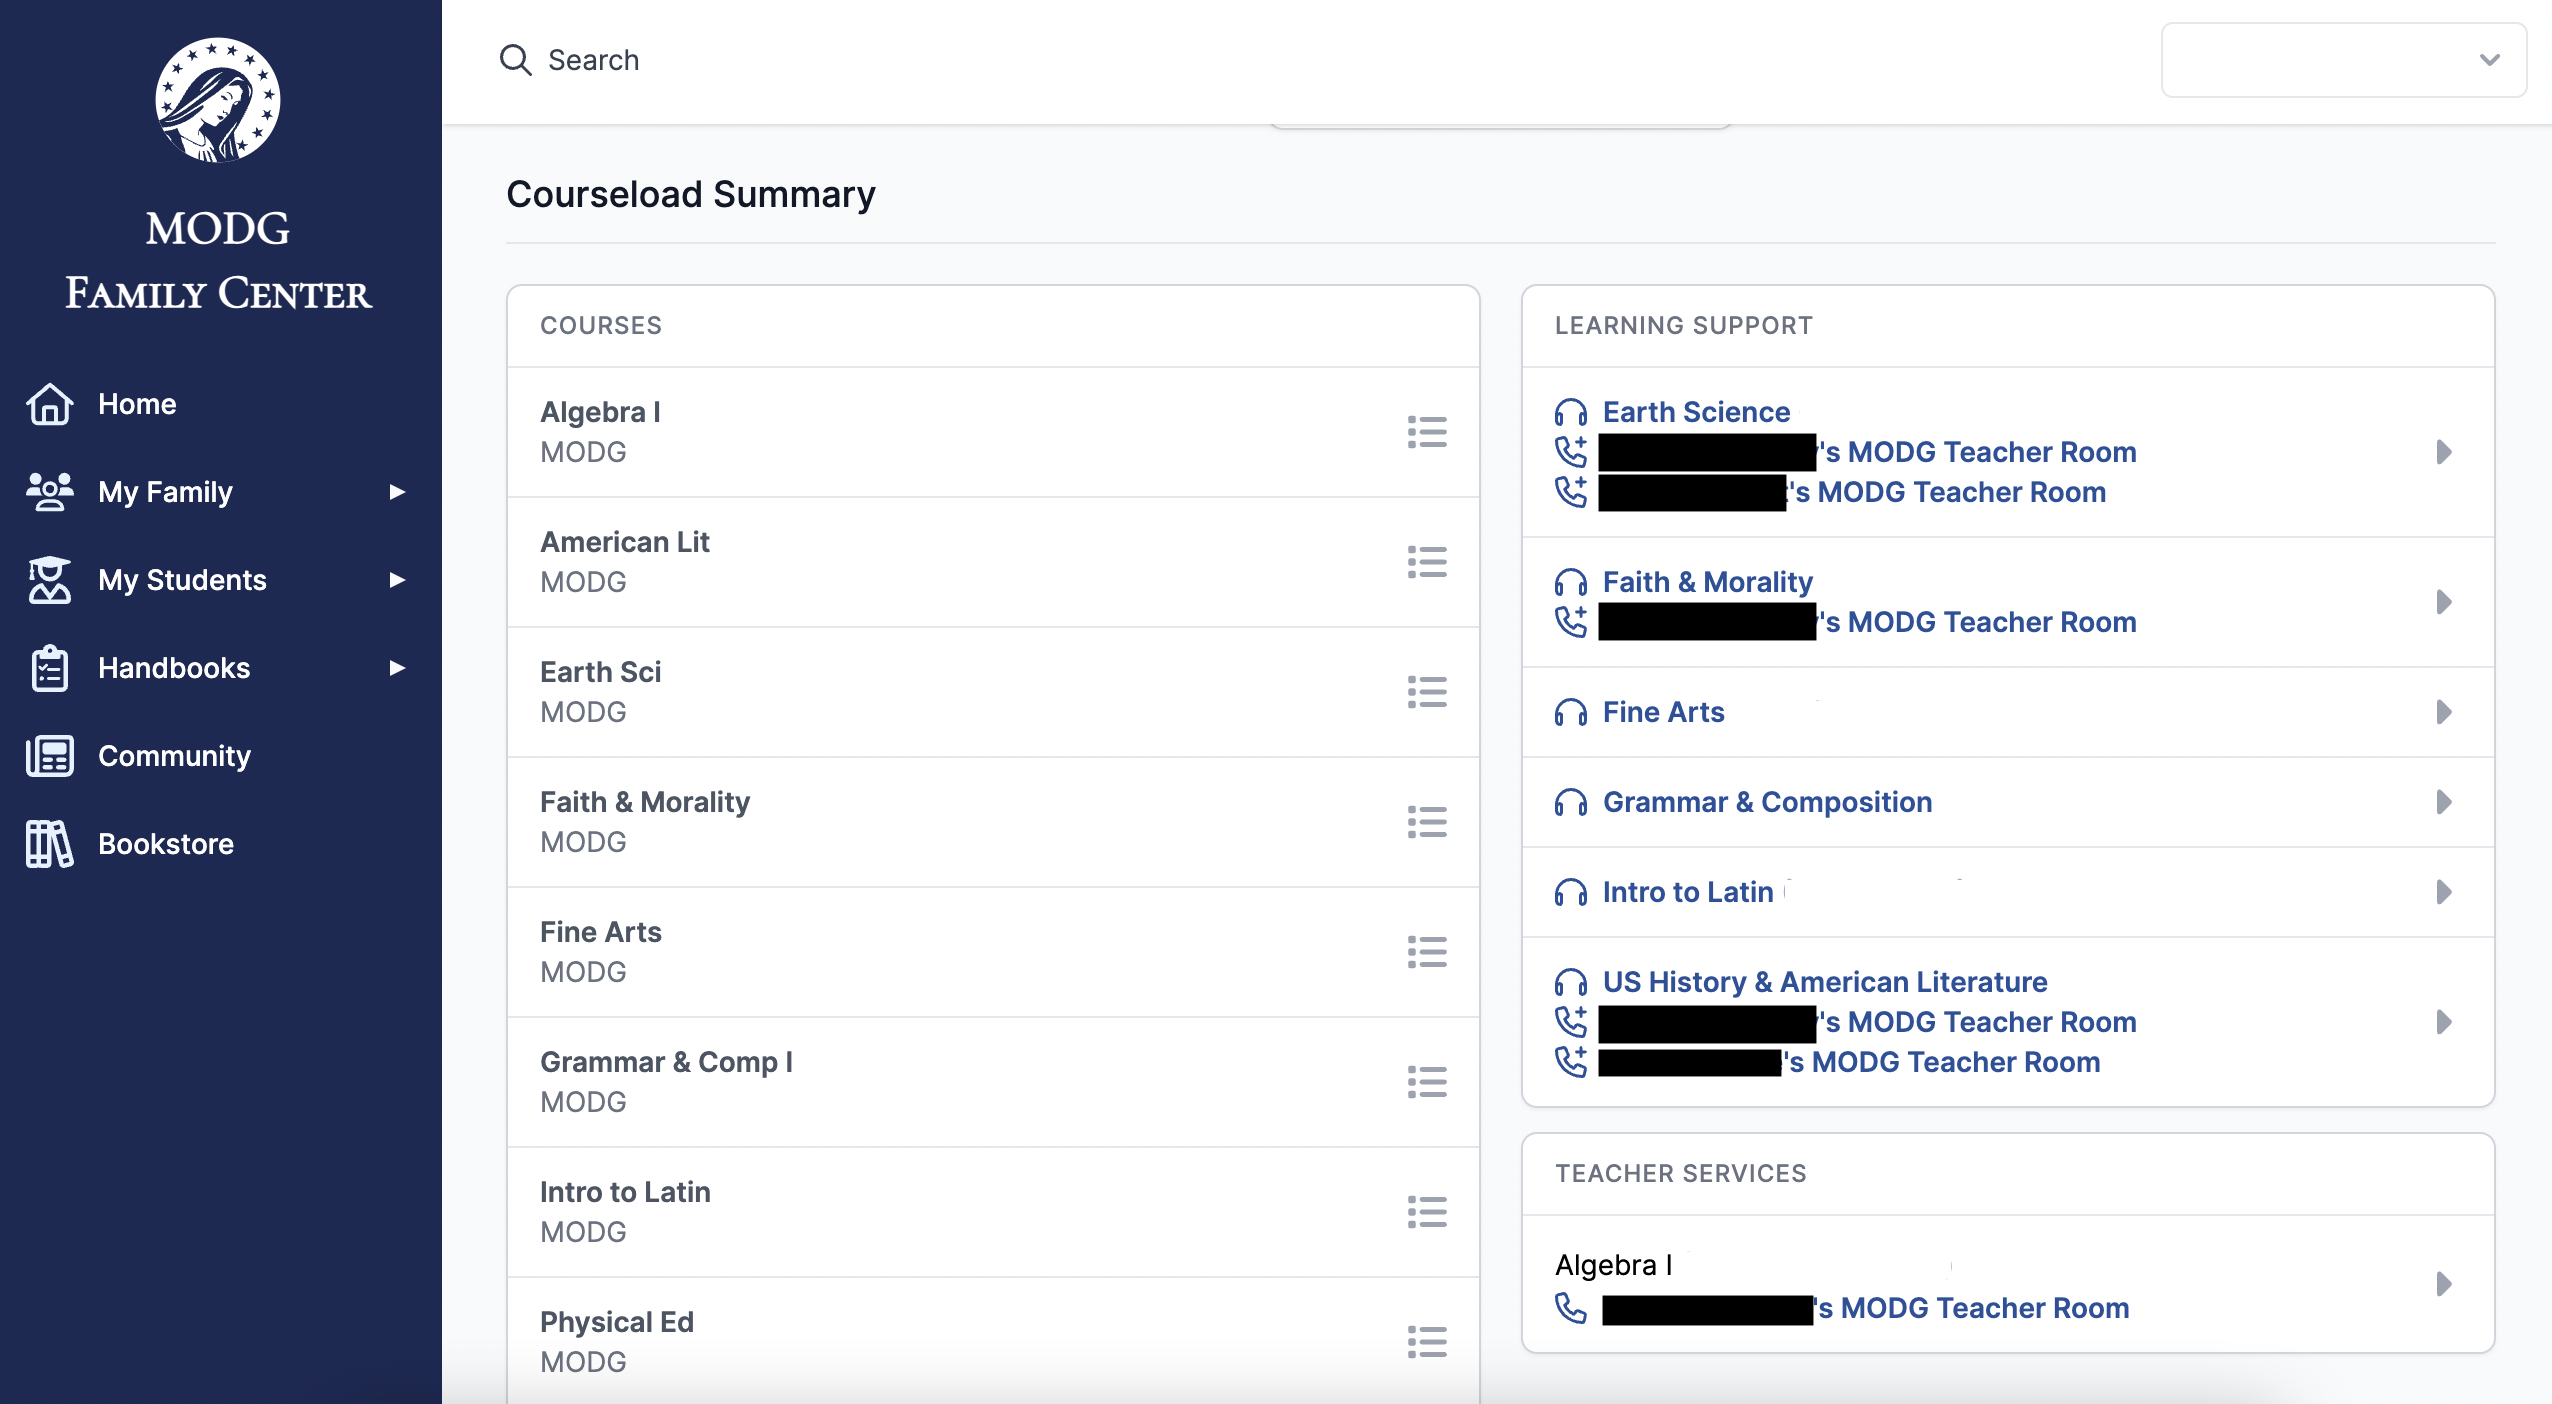Open the US History & American Literature link
2552x1404 pixels.
click(x=1825, y=982)
